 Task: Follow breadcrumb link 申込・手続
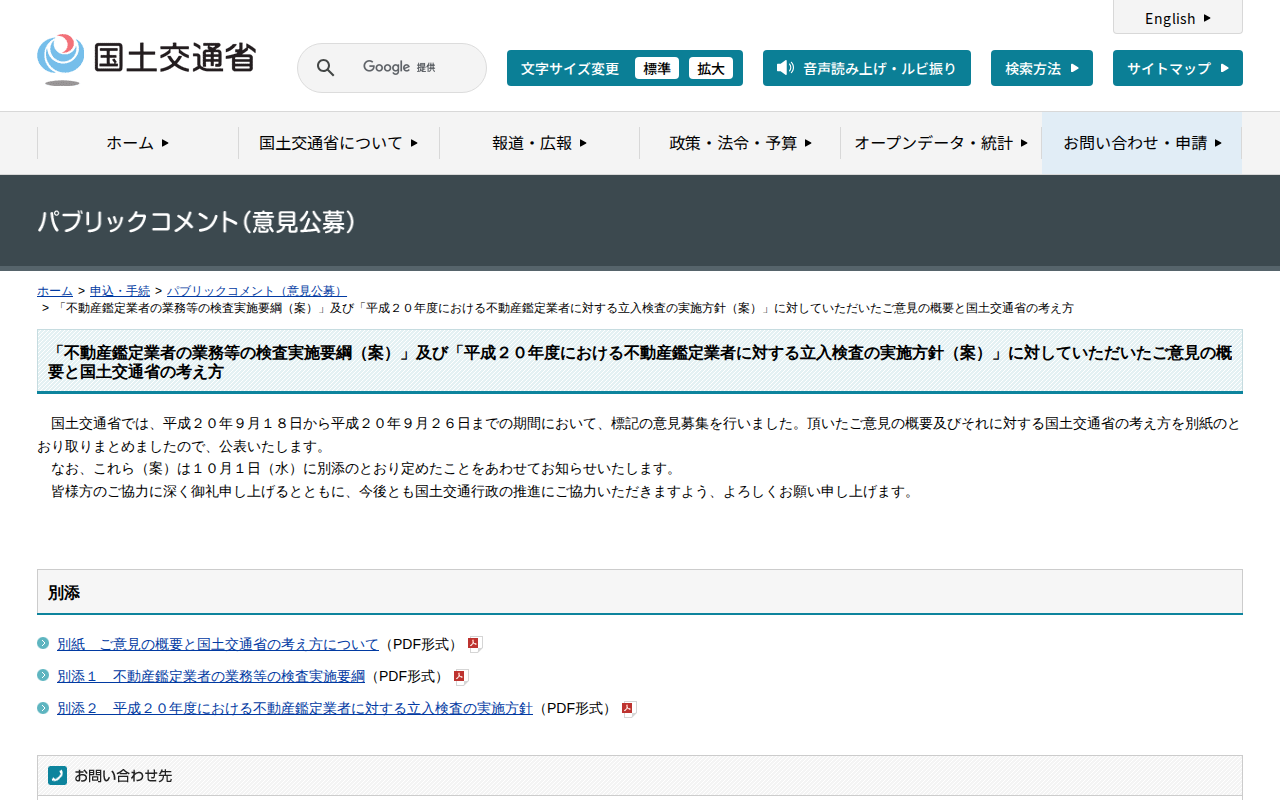[120, 291]
